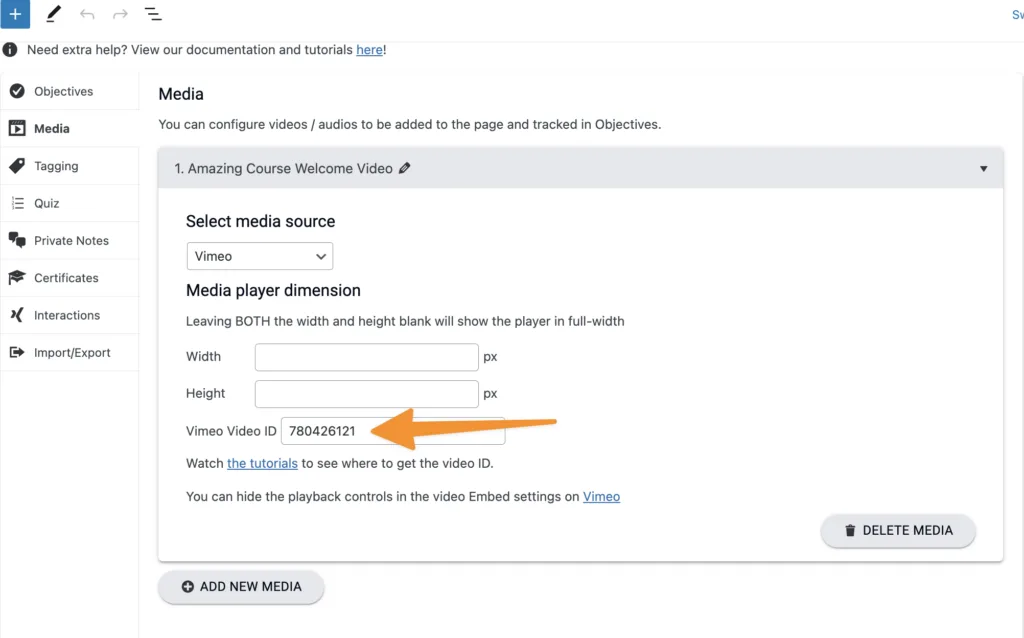The image size is (1024, 638).
Task: Open the Vimeo media source dropdown
Action: point(260,256)
